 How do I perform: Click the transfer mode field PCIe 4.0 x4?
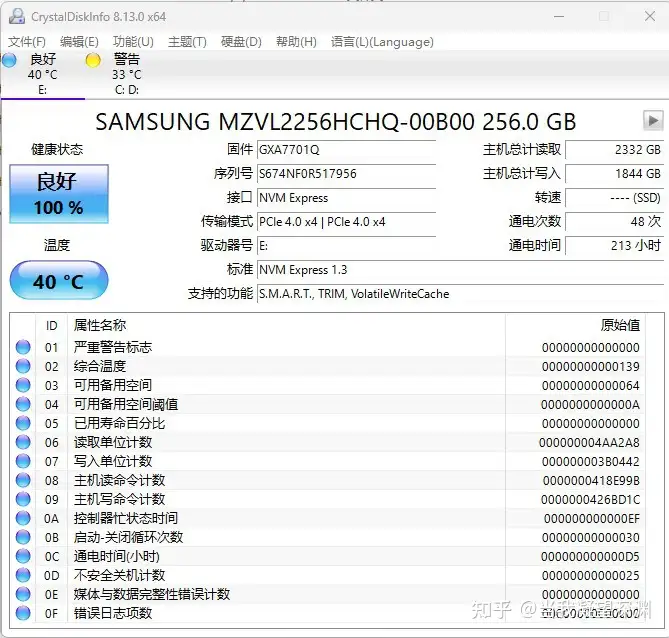pyautogui.click(x=346, y=222)
